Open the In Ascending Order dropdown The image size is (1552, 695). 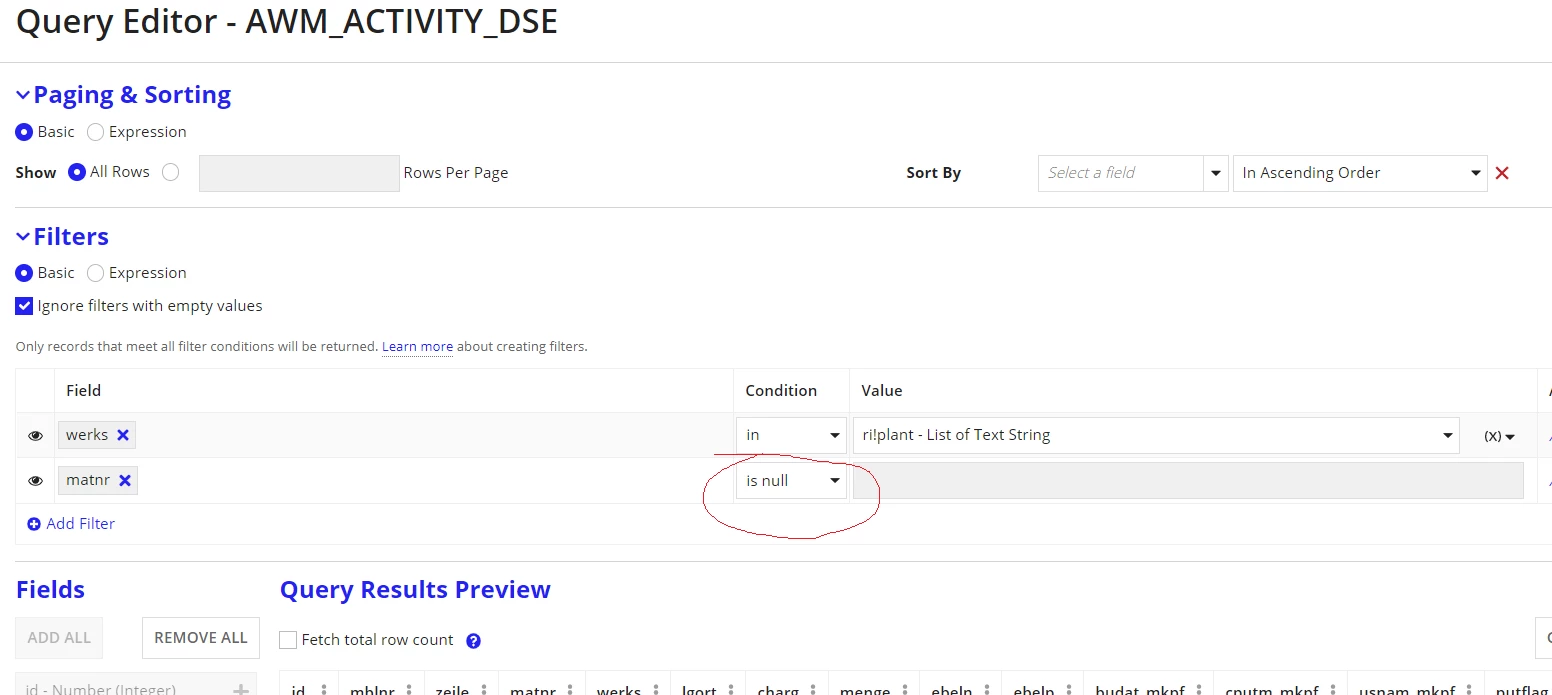1360,173
